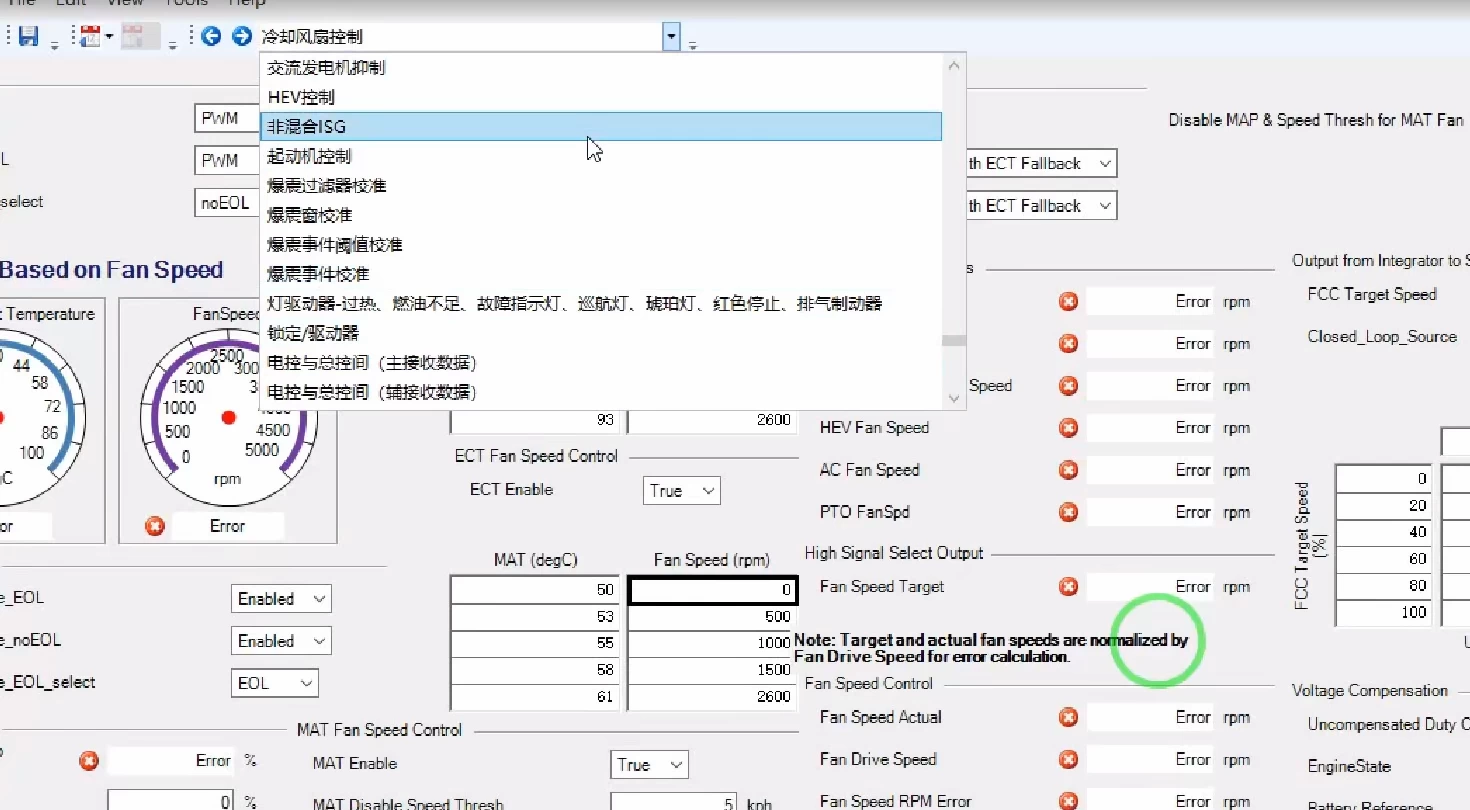Open the navigation combo box dropdown arrow

point(670,36)
